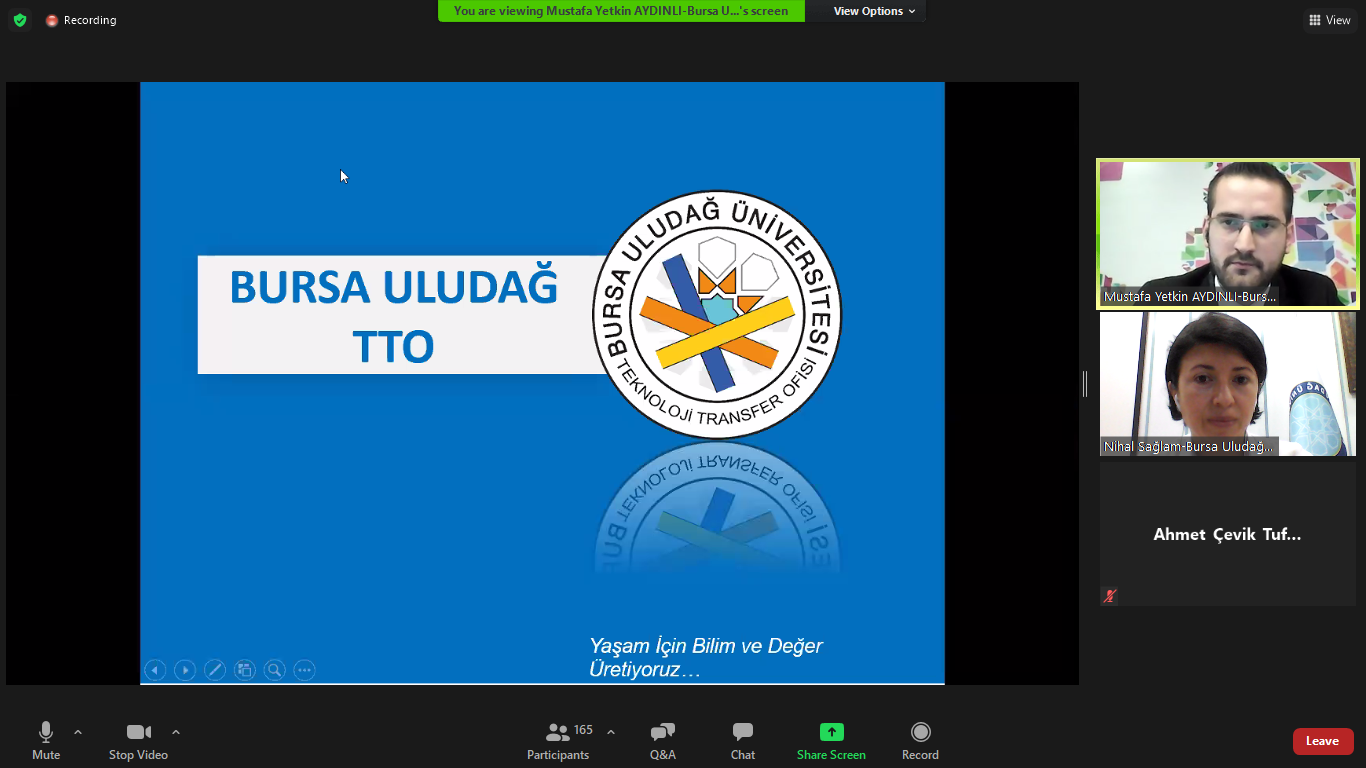Mute the microphone
This screenshot has height=768, width=1366.
[46, 741]
